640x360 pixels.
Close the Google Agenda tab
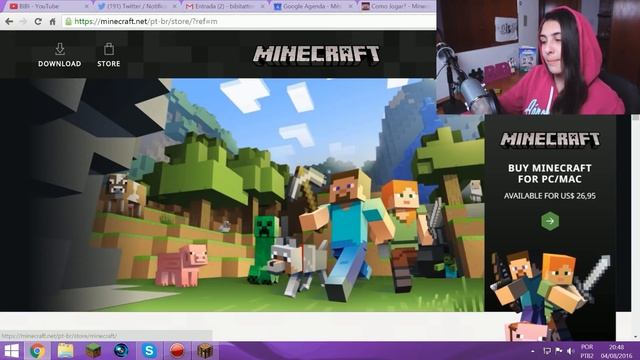pos(350,7)
